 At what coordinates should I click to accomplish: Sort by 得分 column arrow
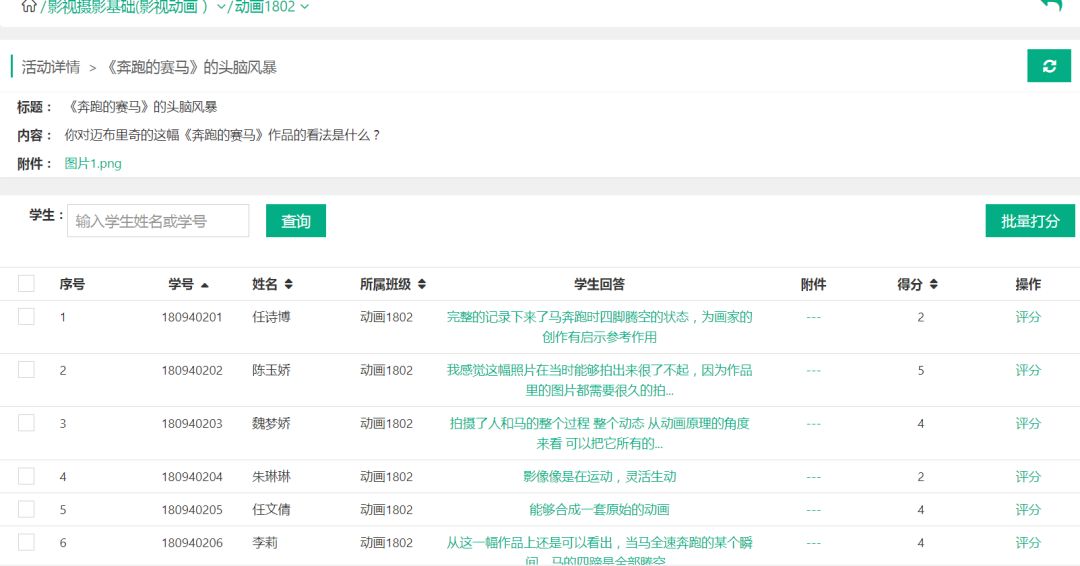point(934,285)
